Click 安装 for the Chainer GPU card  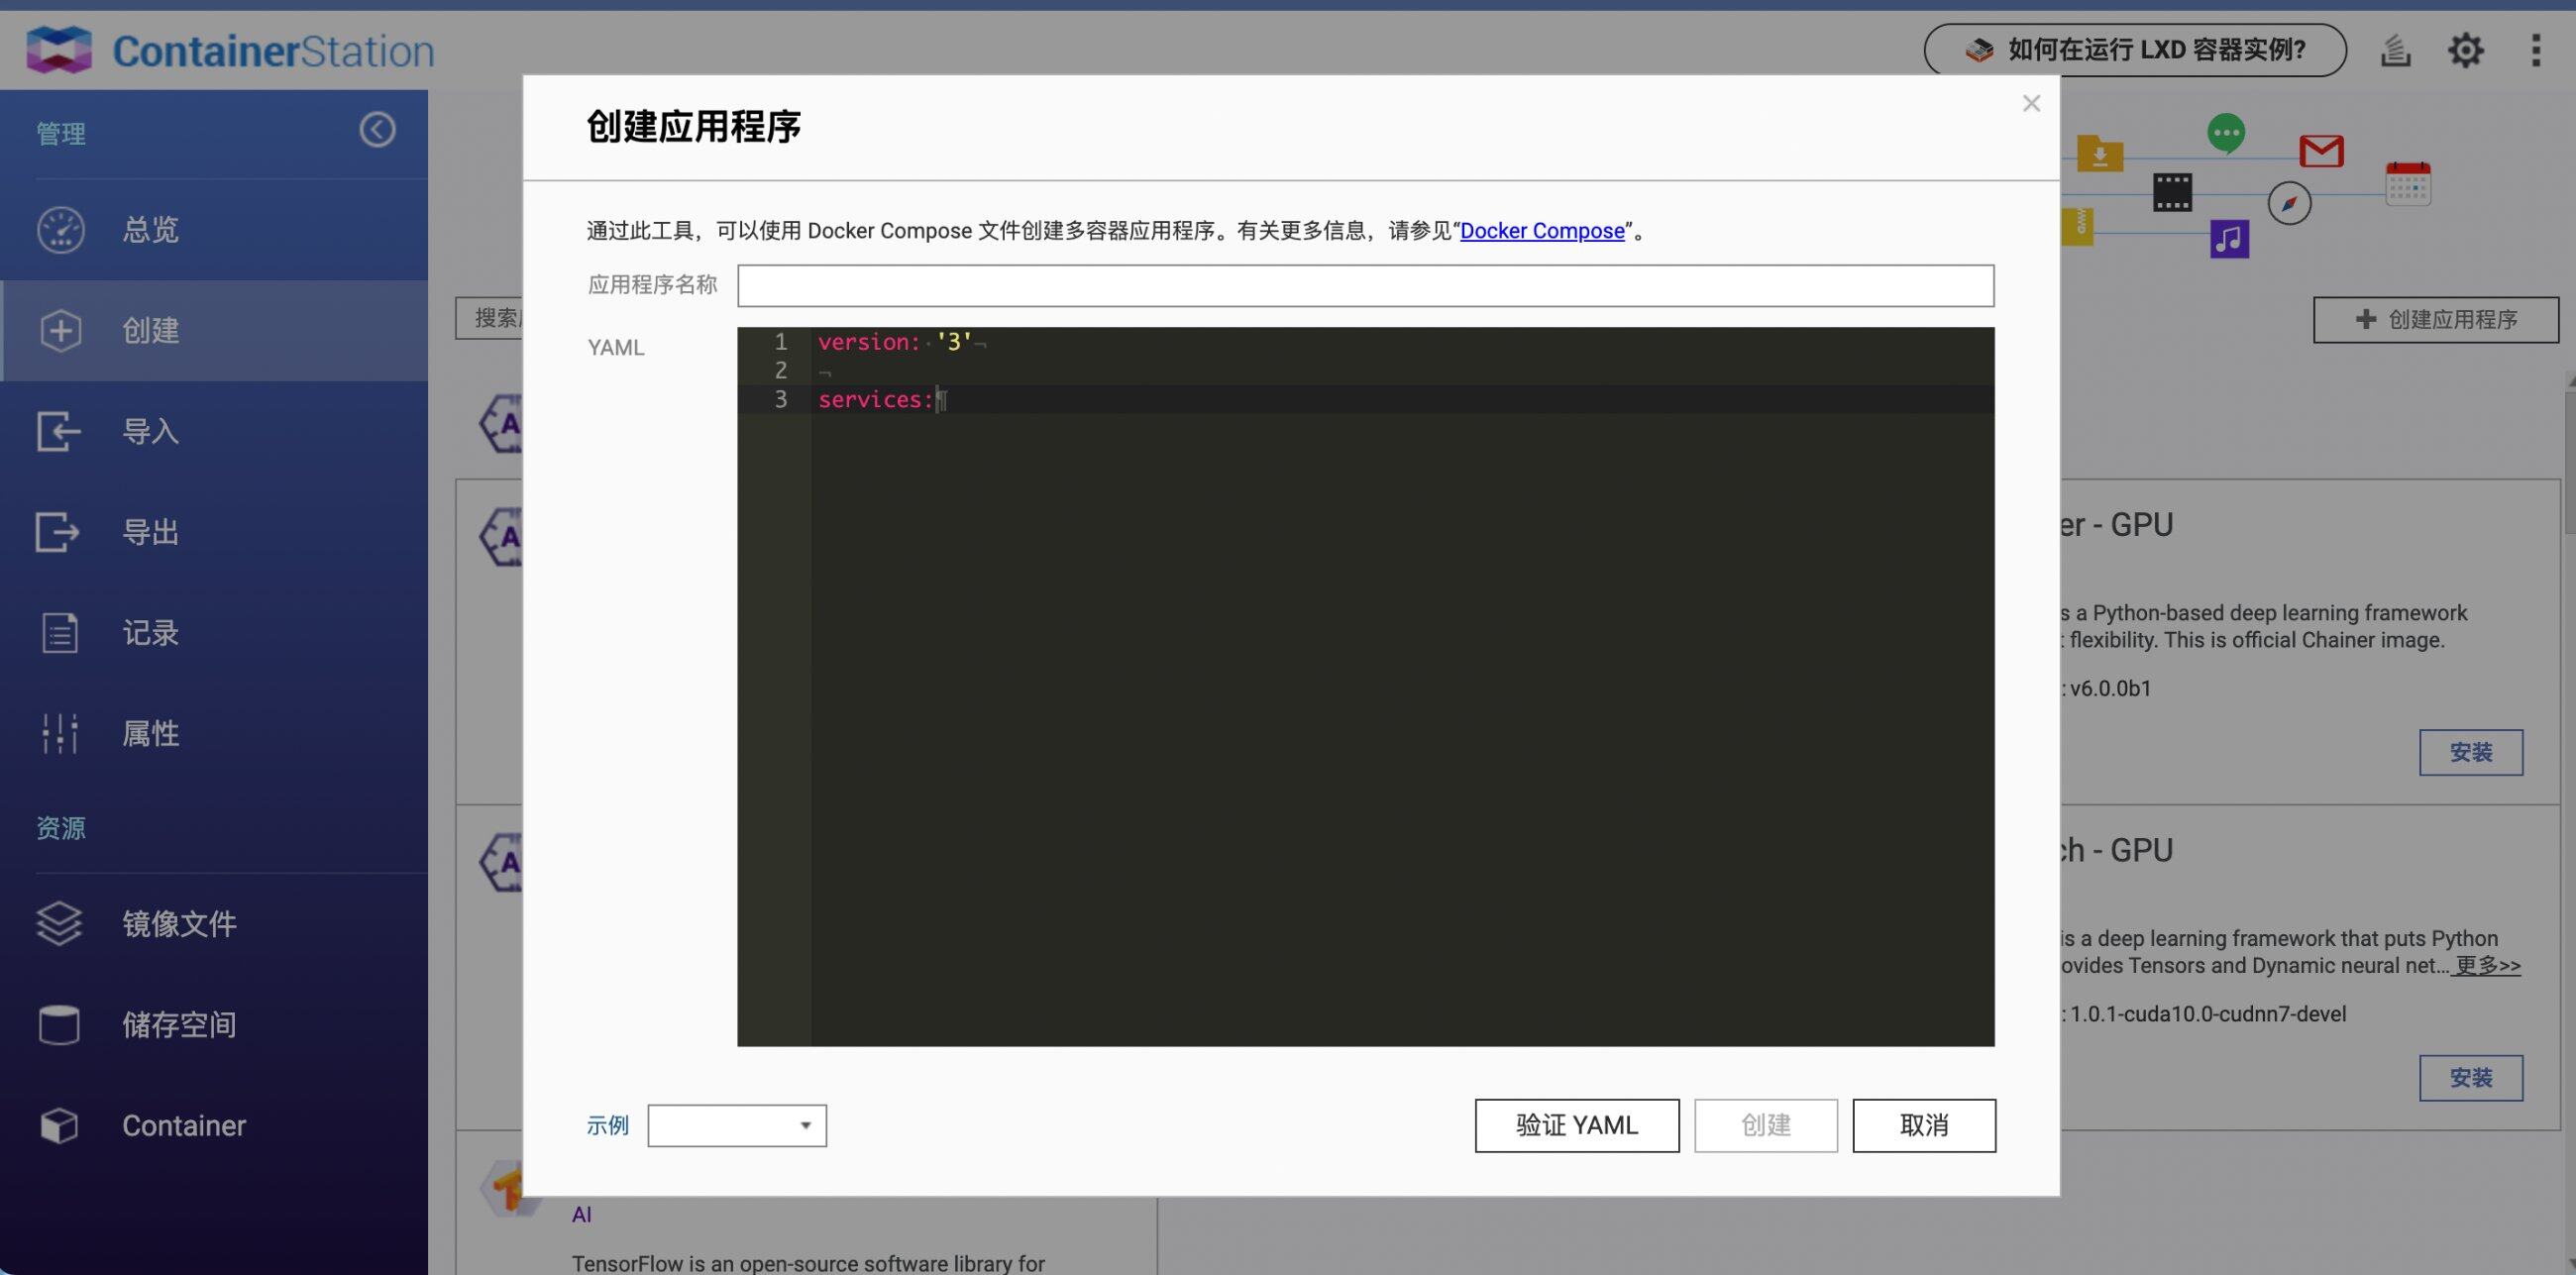[x=2471, y=752]
